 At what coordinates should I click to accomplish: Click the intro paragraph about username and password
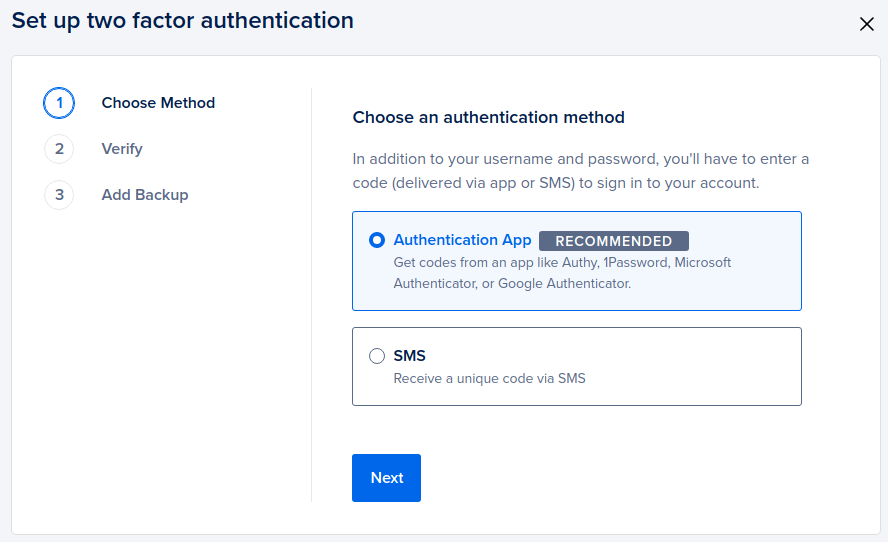(x=580, y=171)
